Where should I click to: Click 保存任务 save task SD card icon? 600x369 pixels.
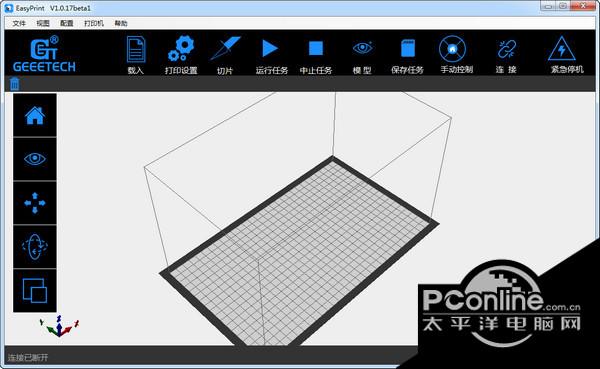(x=408, y=49)
